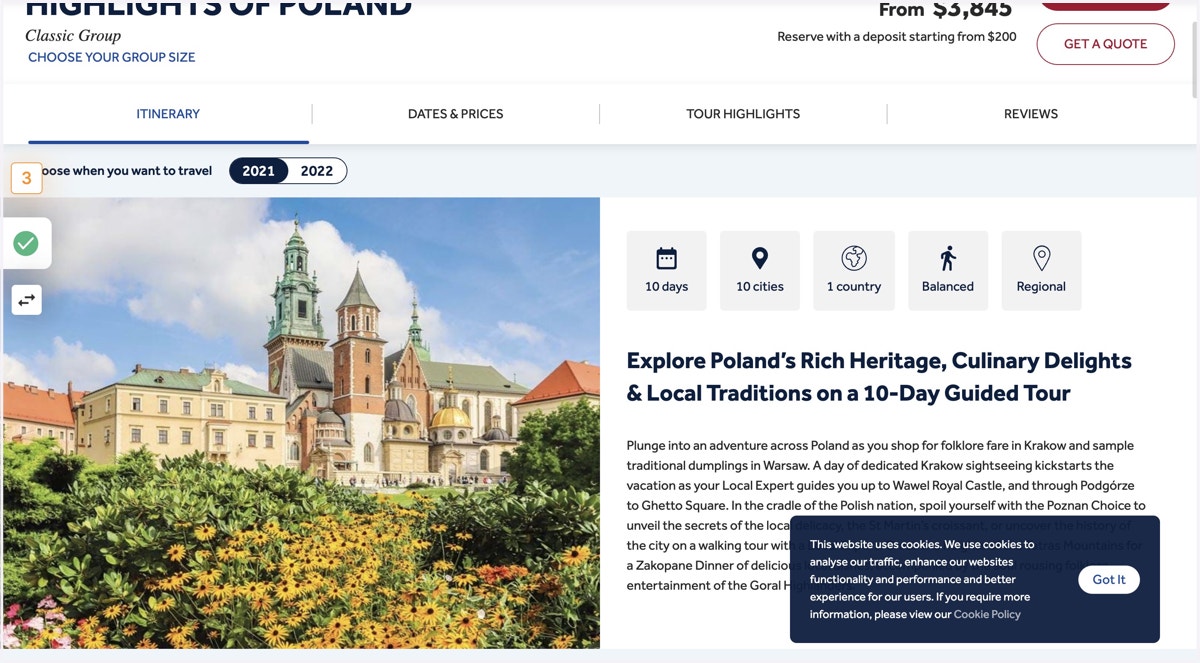Select 2021 travel year

click(x=259, y=171)
